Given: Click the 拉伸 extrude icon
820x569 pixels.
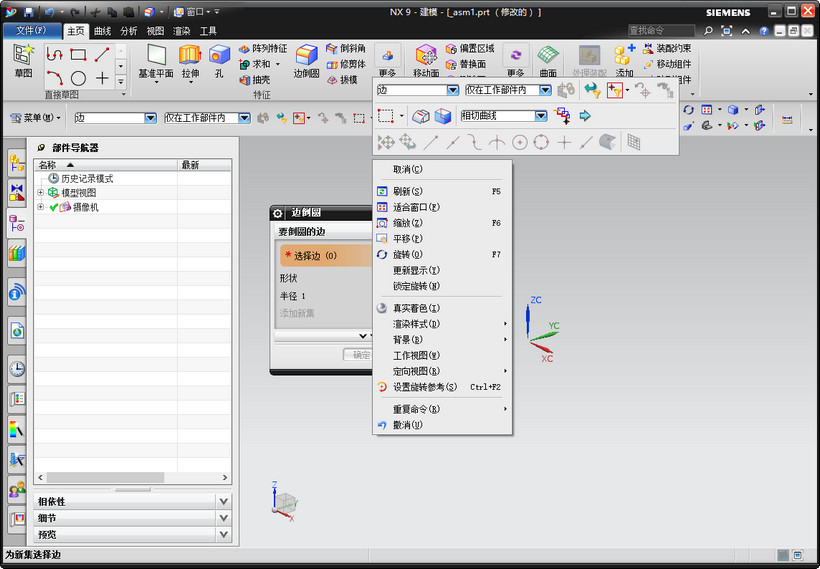Looking at the screenshot, I should click(190, 55).
